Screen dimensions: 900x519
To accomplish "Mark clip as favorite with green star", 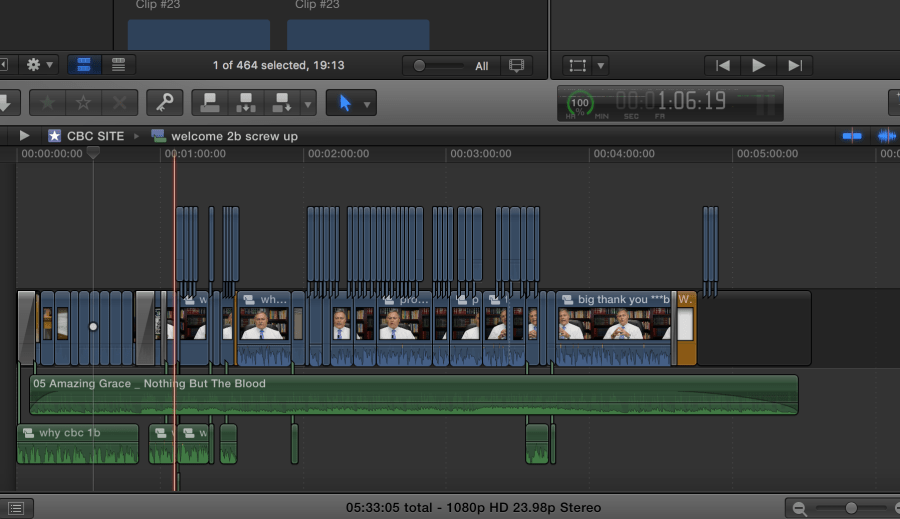I will coord(48,103).
